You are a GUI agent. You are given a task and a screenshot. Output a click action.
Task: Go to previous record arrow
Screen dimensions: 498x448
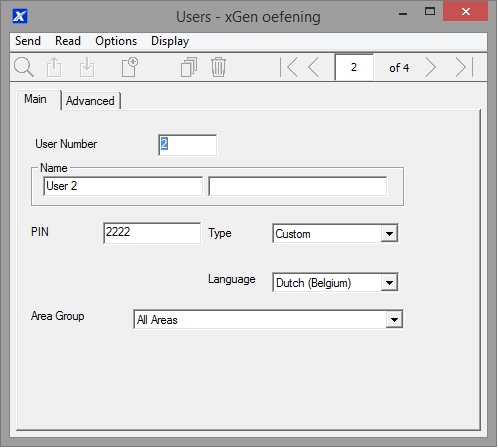(314, 67)
